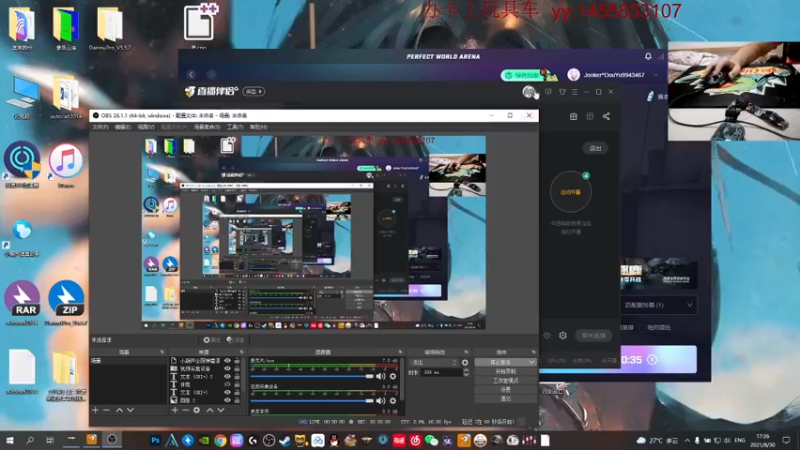Image resolution: width=800 pixels, height=450 pixels.
Task: Open the 文件(F) menu in OBS
Action: coord(100,127)
